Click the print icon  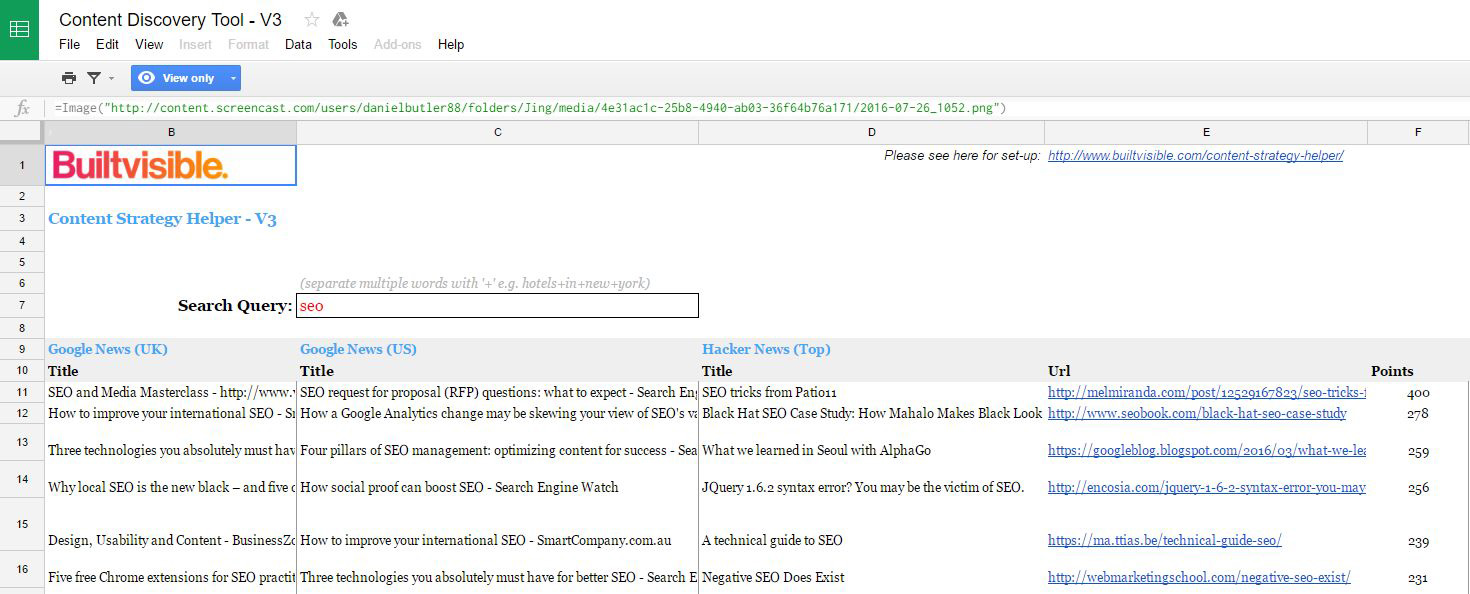pos(69,78)
